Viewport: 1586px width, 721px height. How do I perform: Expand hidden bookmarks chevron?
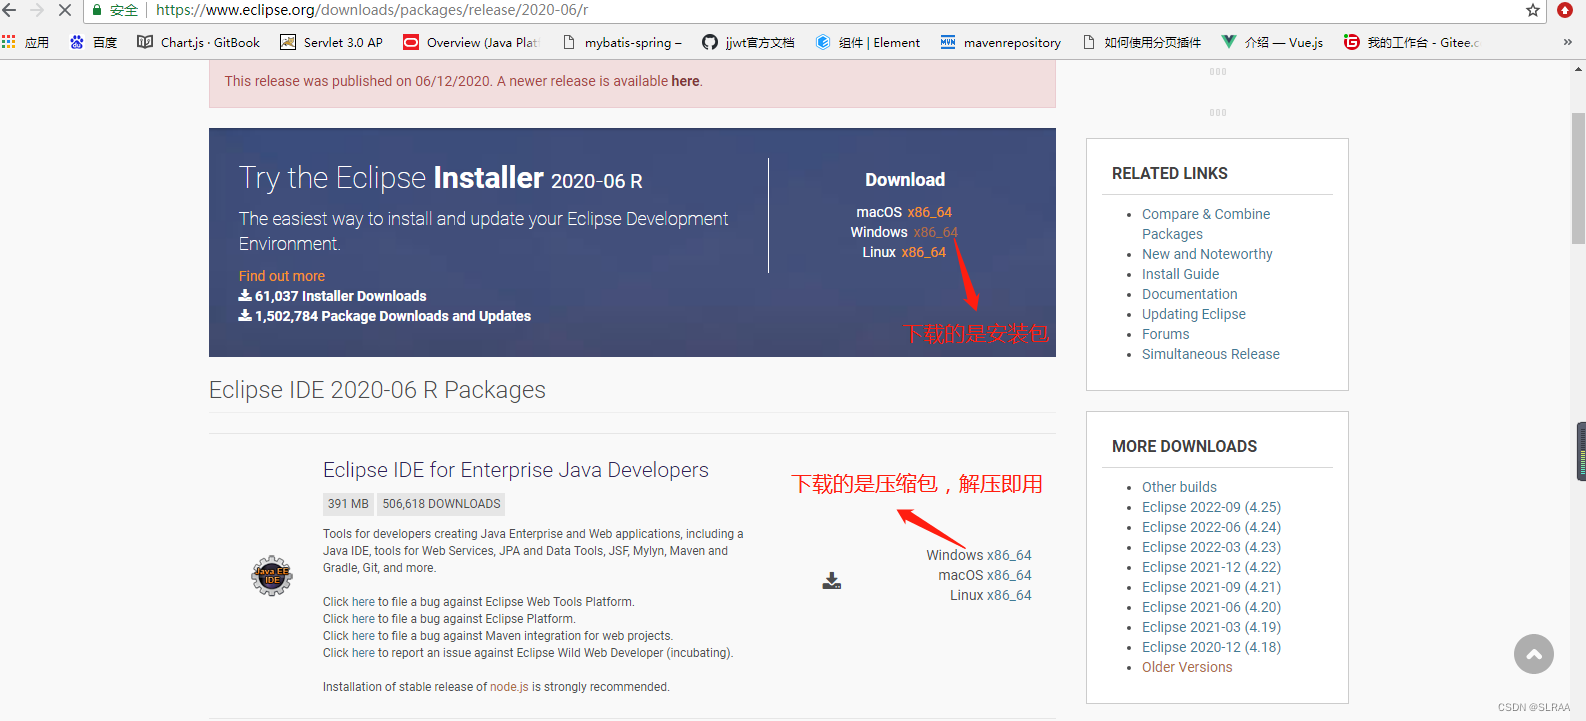pyautogui.click(x=1567, y=42)
